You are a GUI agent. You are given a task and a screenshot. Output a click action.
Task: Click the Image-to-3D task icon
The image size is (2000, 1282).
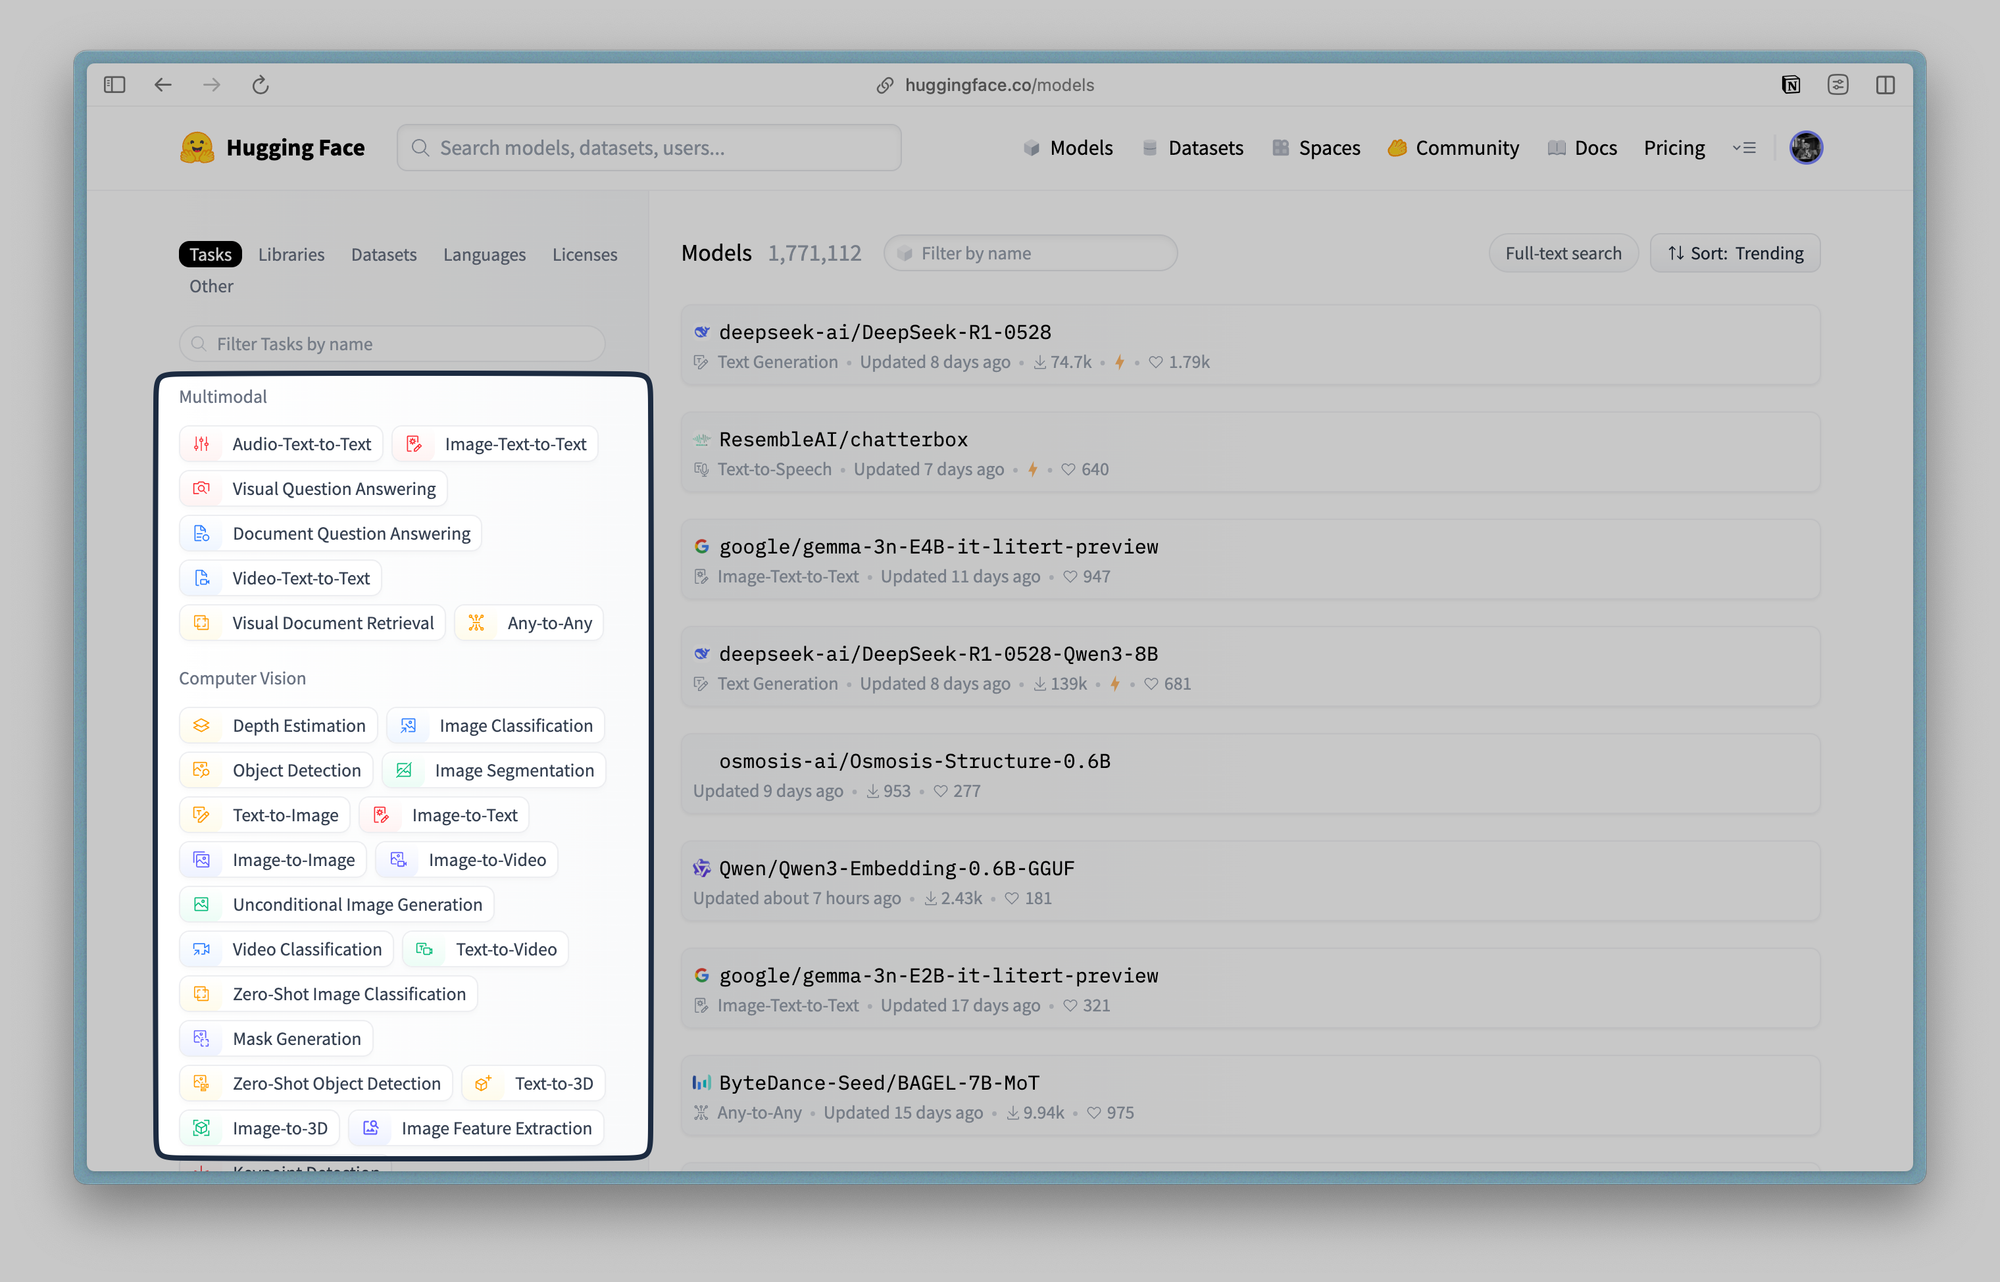point(201,1128)
